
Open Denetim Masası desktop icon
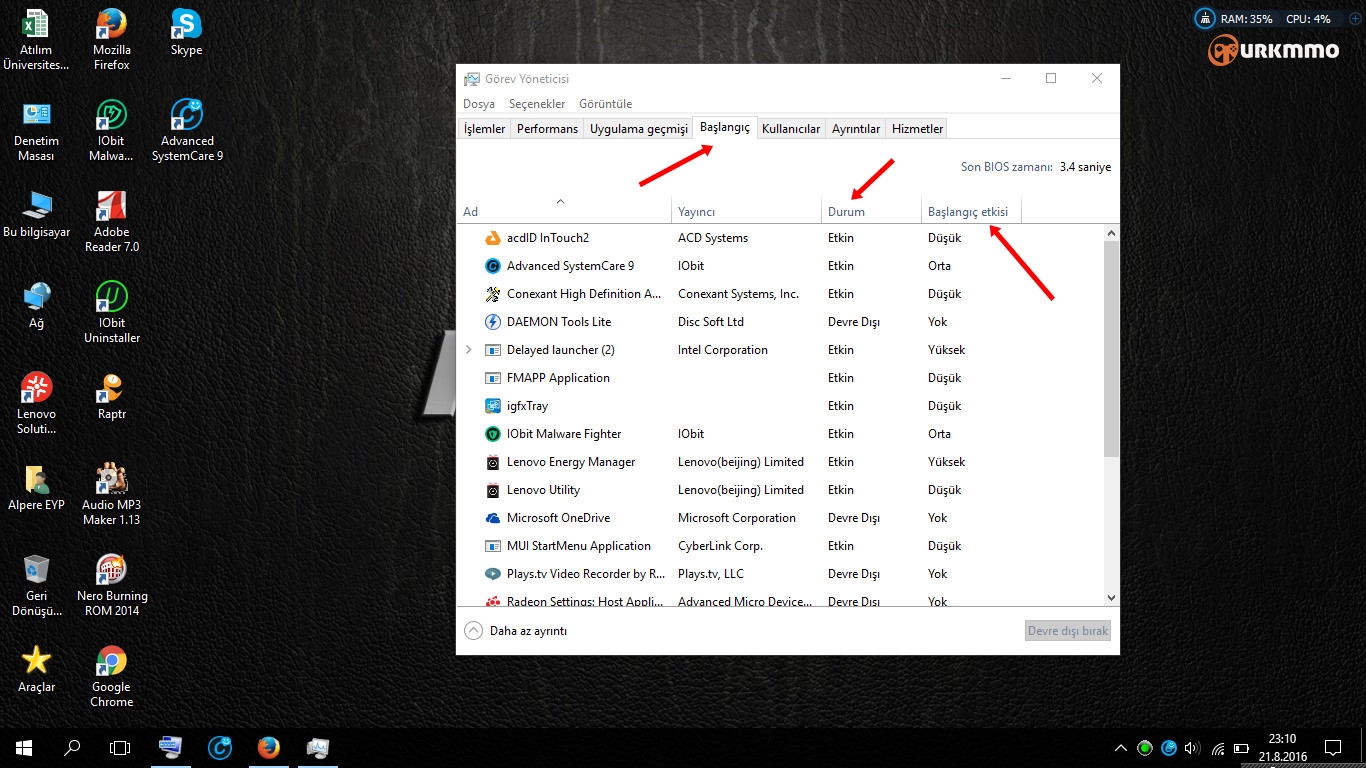tap(36, 131)
